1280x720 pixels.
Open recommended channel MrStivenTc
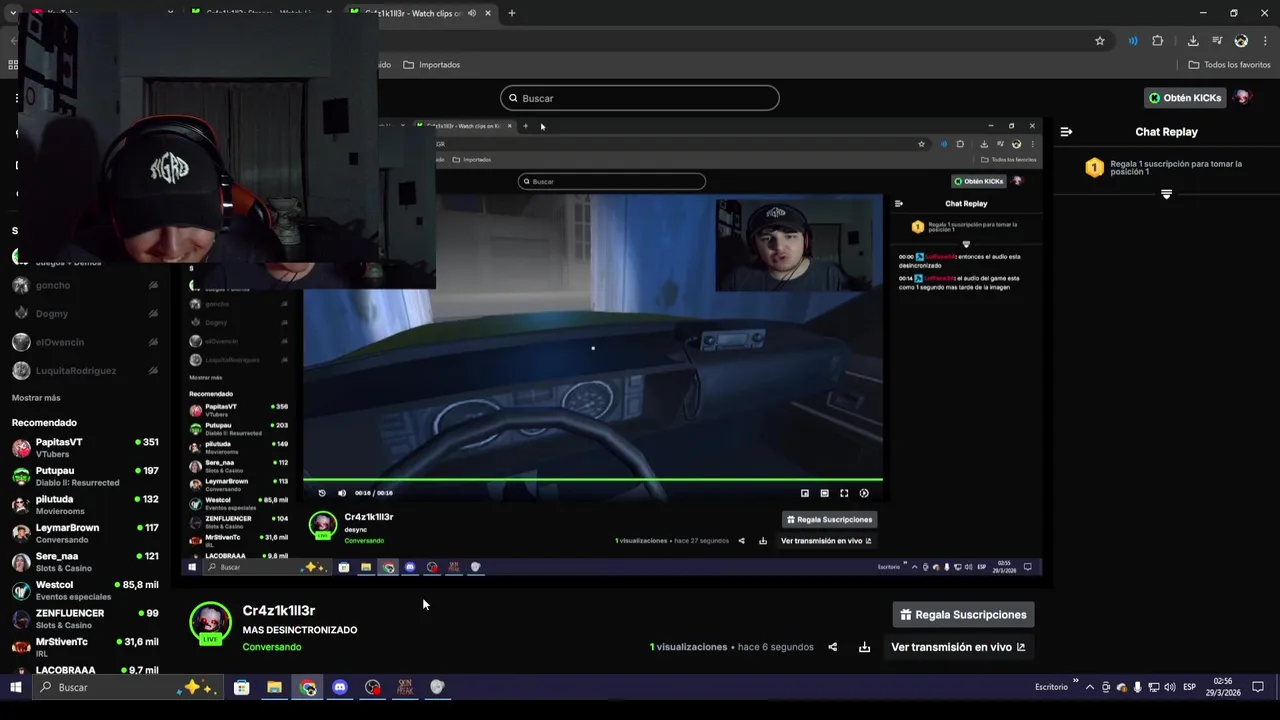[x=85, y=647]
